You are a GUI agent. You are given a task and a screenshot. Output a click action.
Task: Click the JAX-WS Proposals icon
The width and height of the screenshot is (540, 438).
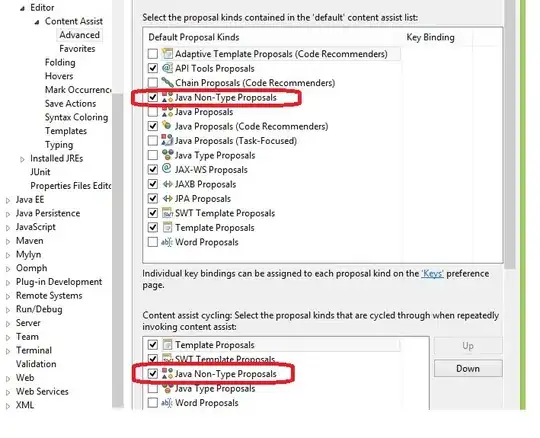(167, 169)
